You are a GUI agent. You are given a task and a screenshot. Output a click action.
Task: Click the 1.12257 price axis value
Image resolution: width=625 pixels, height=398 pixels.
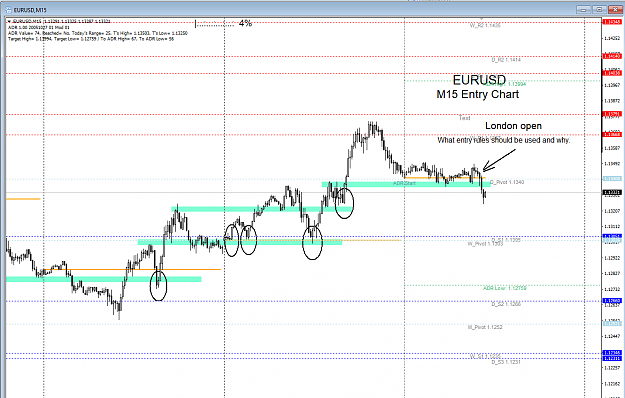[x=612, y=368]
